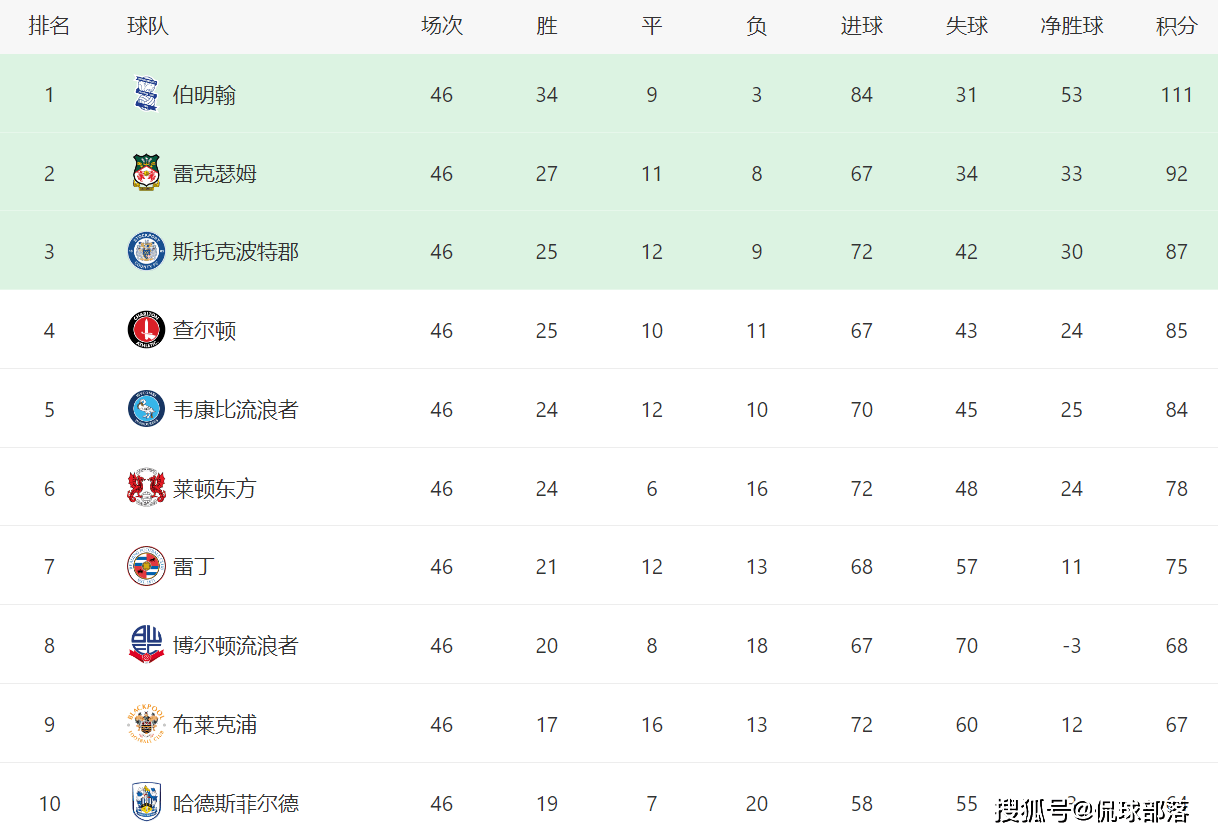
Task: Select the 韦康比流浪者 team name
Action: tap(235, 410)
